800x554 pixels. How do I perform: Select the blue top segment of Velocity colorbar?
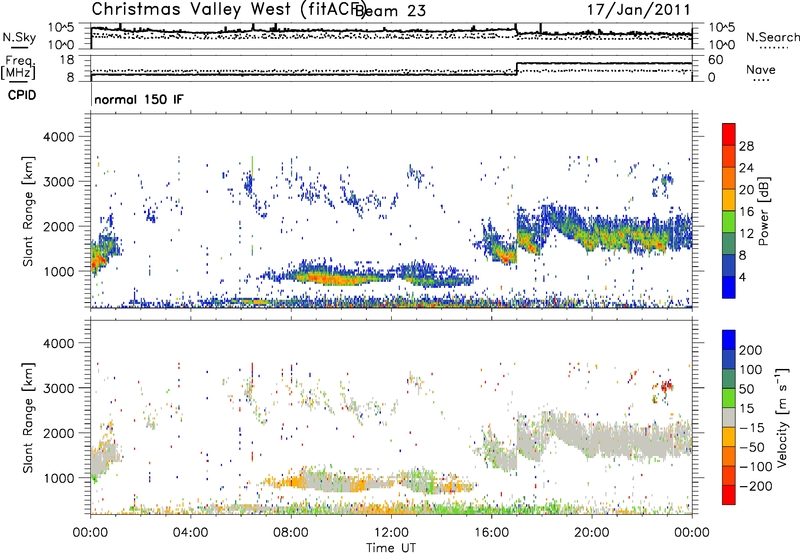(729, 340)
